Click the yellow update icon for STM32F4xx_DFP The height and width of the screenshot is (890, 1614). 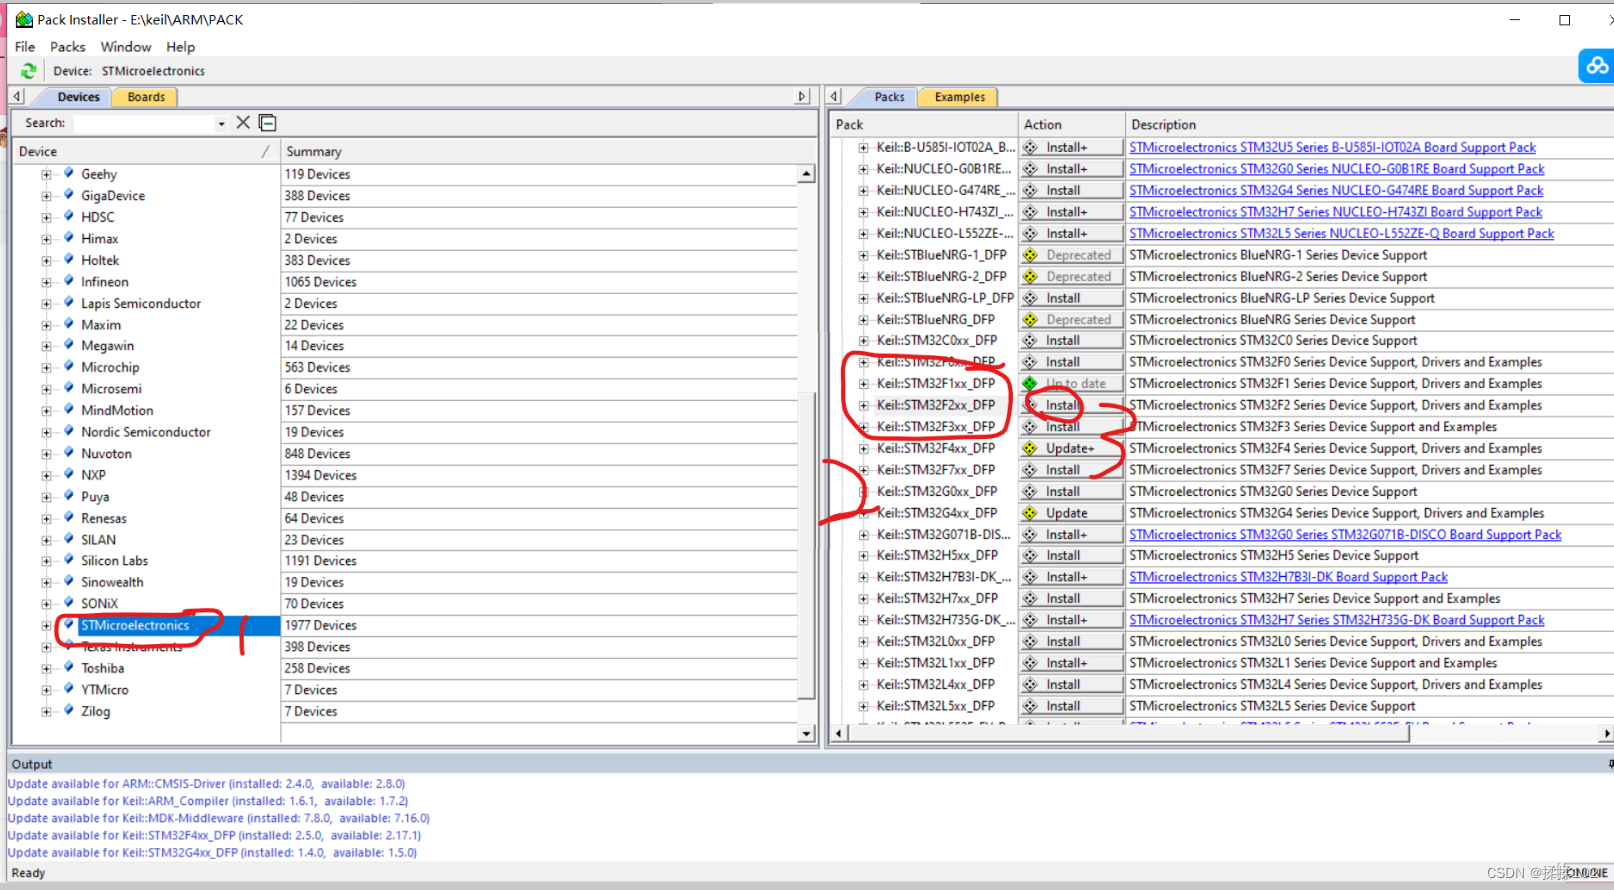(1030, 448)
